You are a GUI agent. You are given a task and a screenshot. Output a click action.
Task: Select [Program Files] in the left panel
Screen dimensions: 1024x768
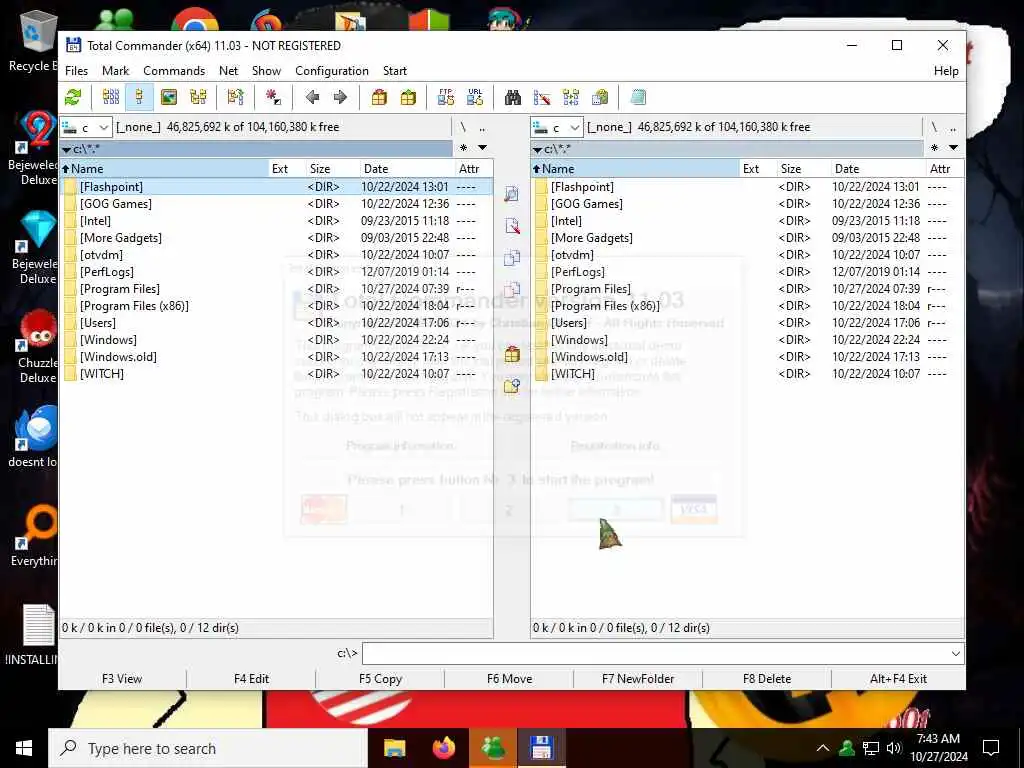tap(276, 289)
